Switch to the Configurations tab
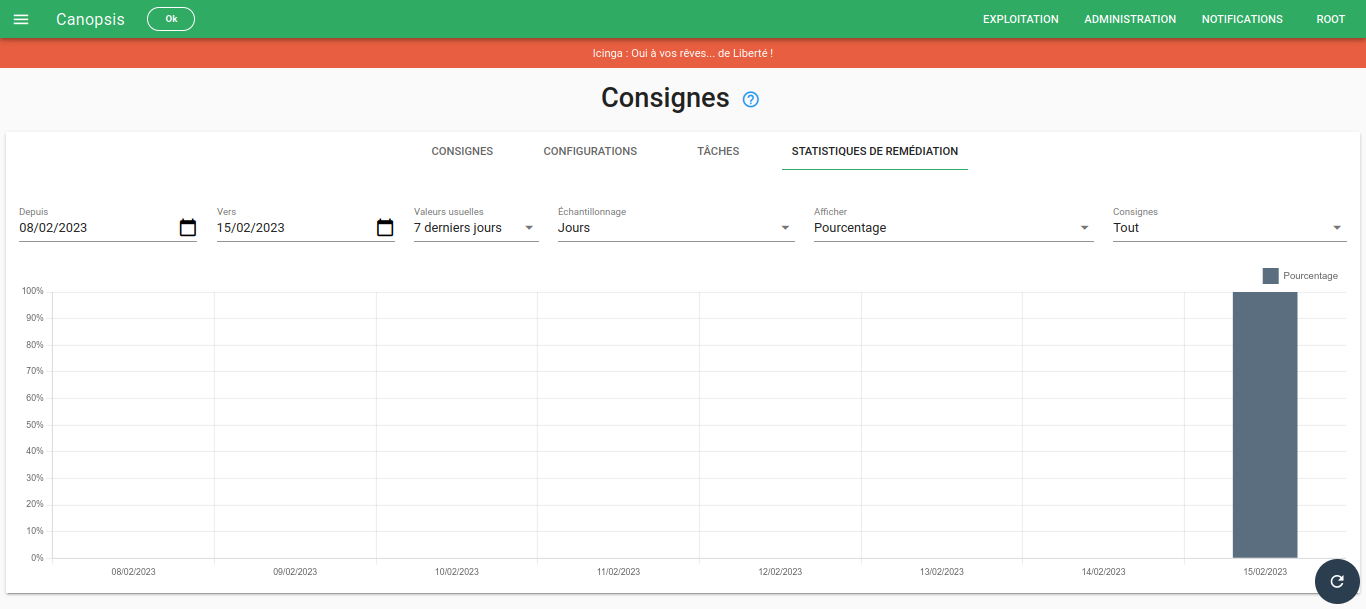Viewport: 1366px width, 609px height. point(590,151)
